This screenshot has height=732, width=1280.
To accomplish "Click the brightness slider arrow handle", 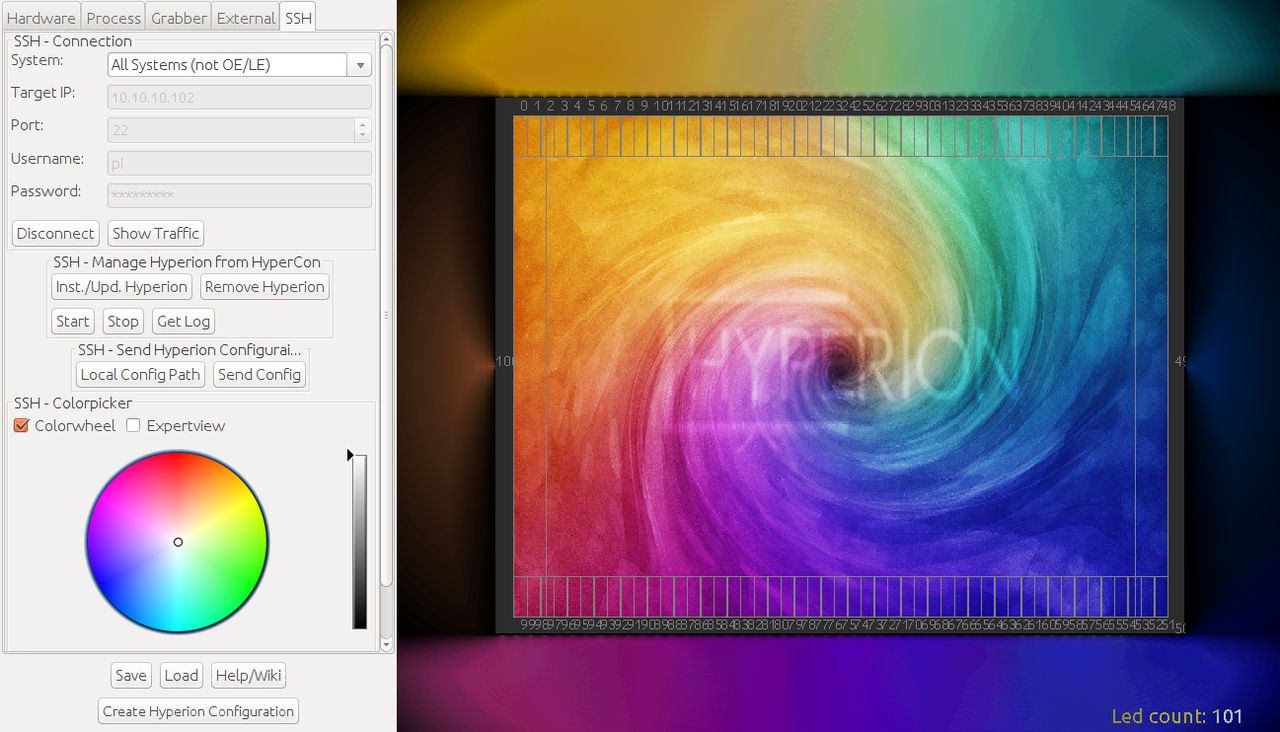I will coord(350,455).
